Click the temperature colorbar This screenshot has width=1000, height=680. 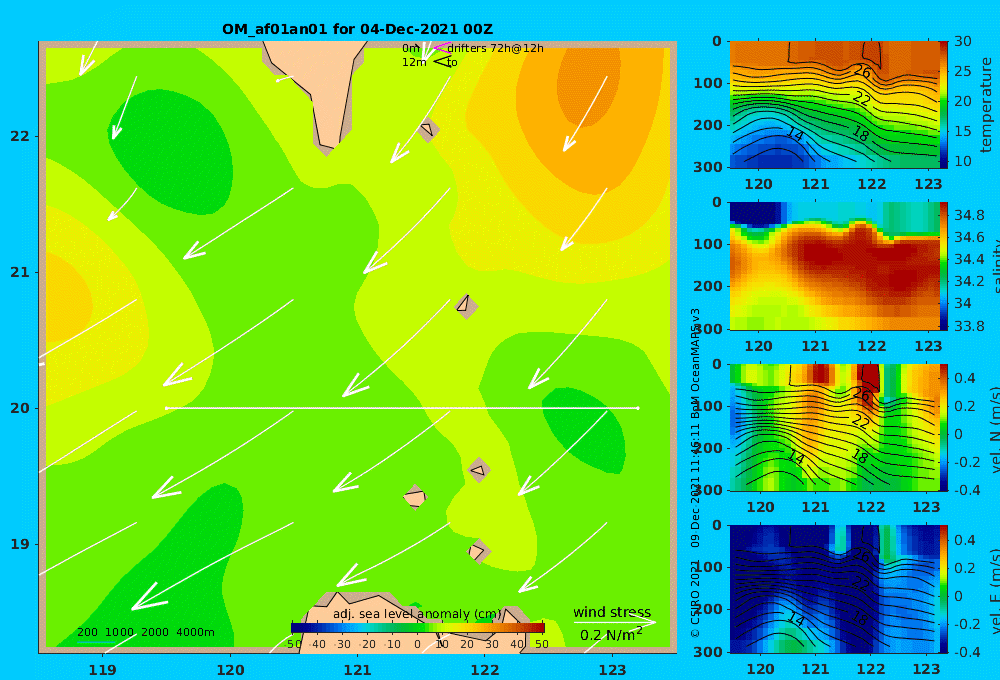(944, 105)
